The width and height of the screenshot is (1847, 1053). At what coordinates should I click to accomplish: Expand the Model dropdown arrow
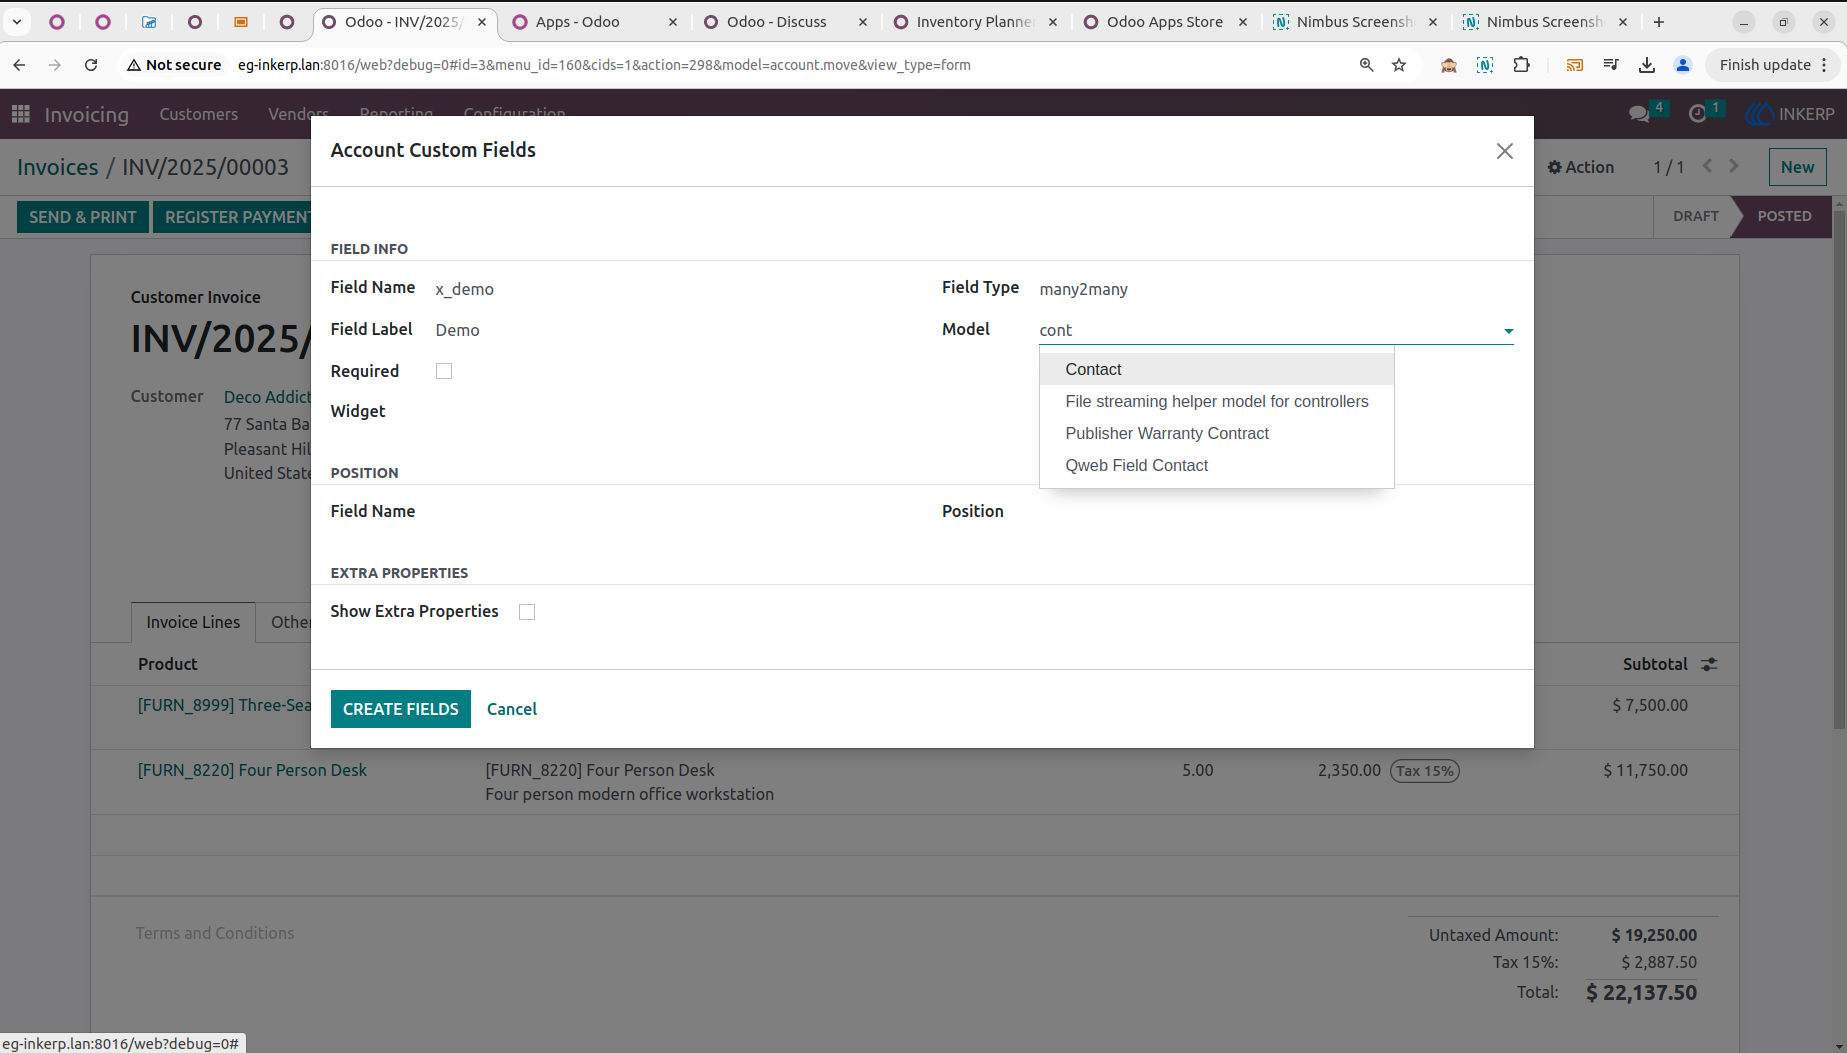point(1508,331)
